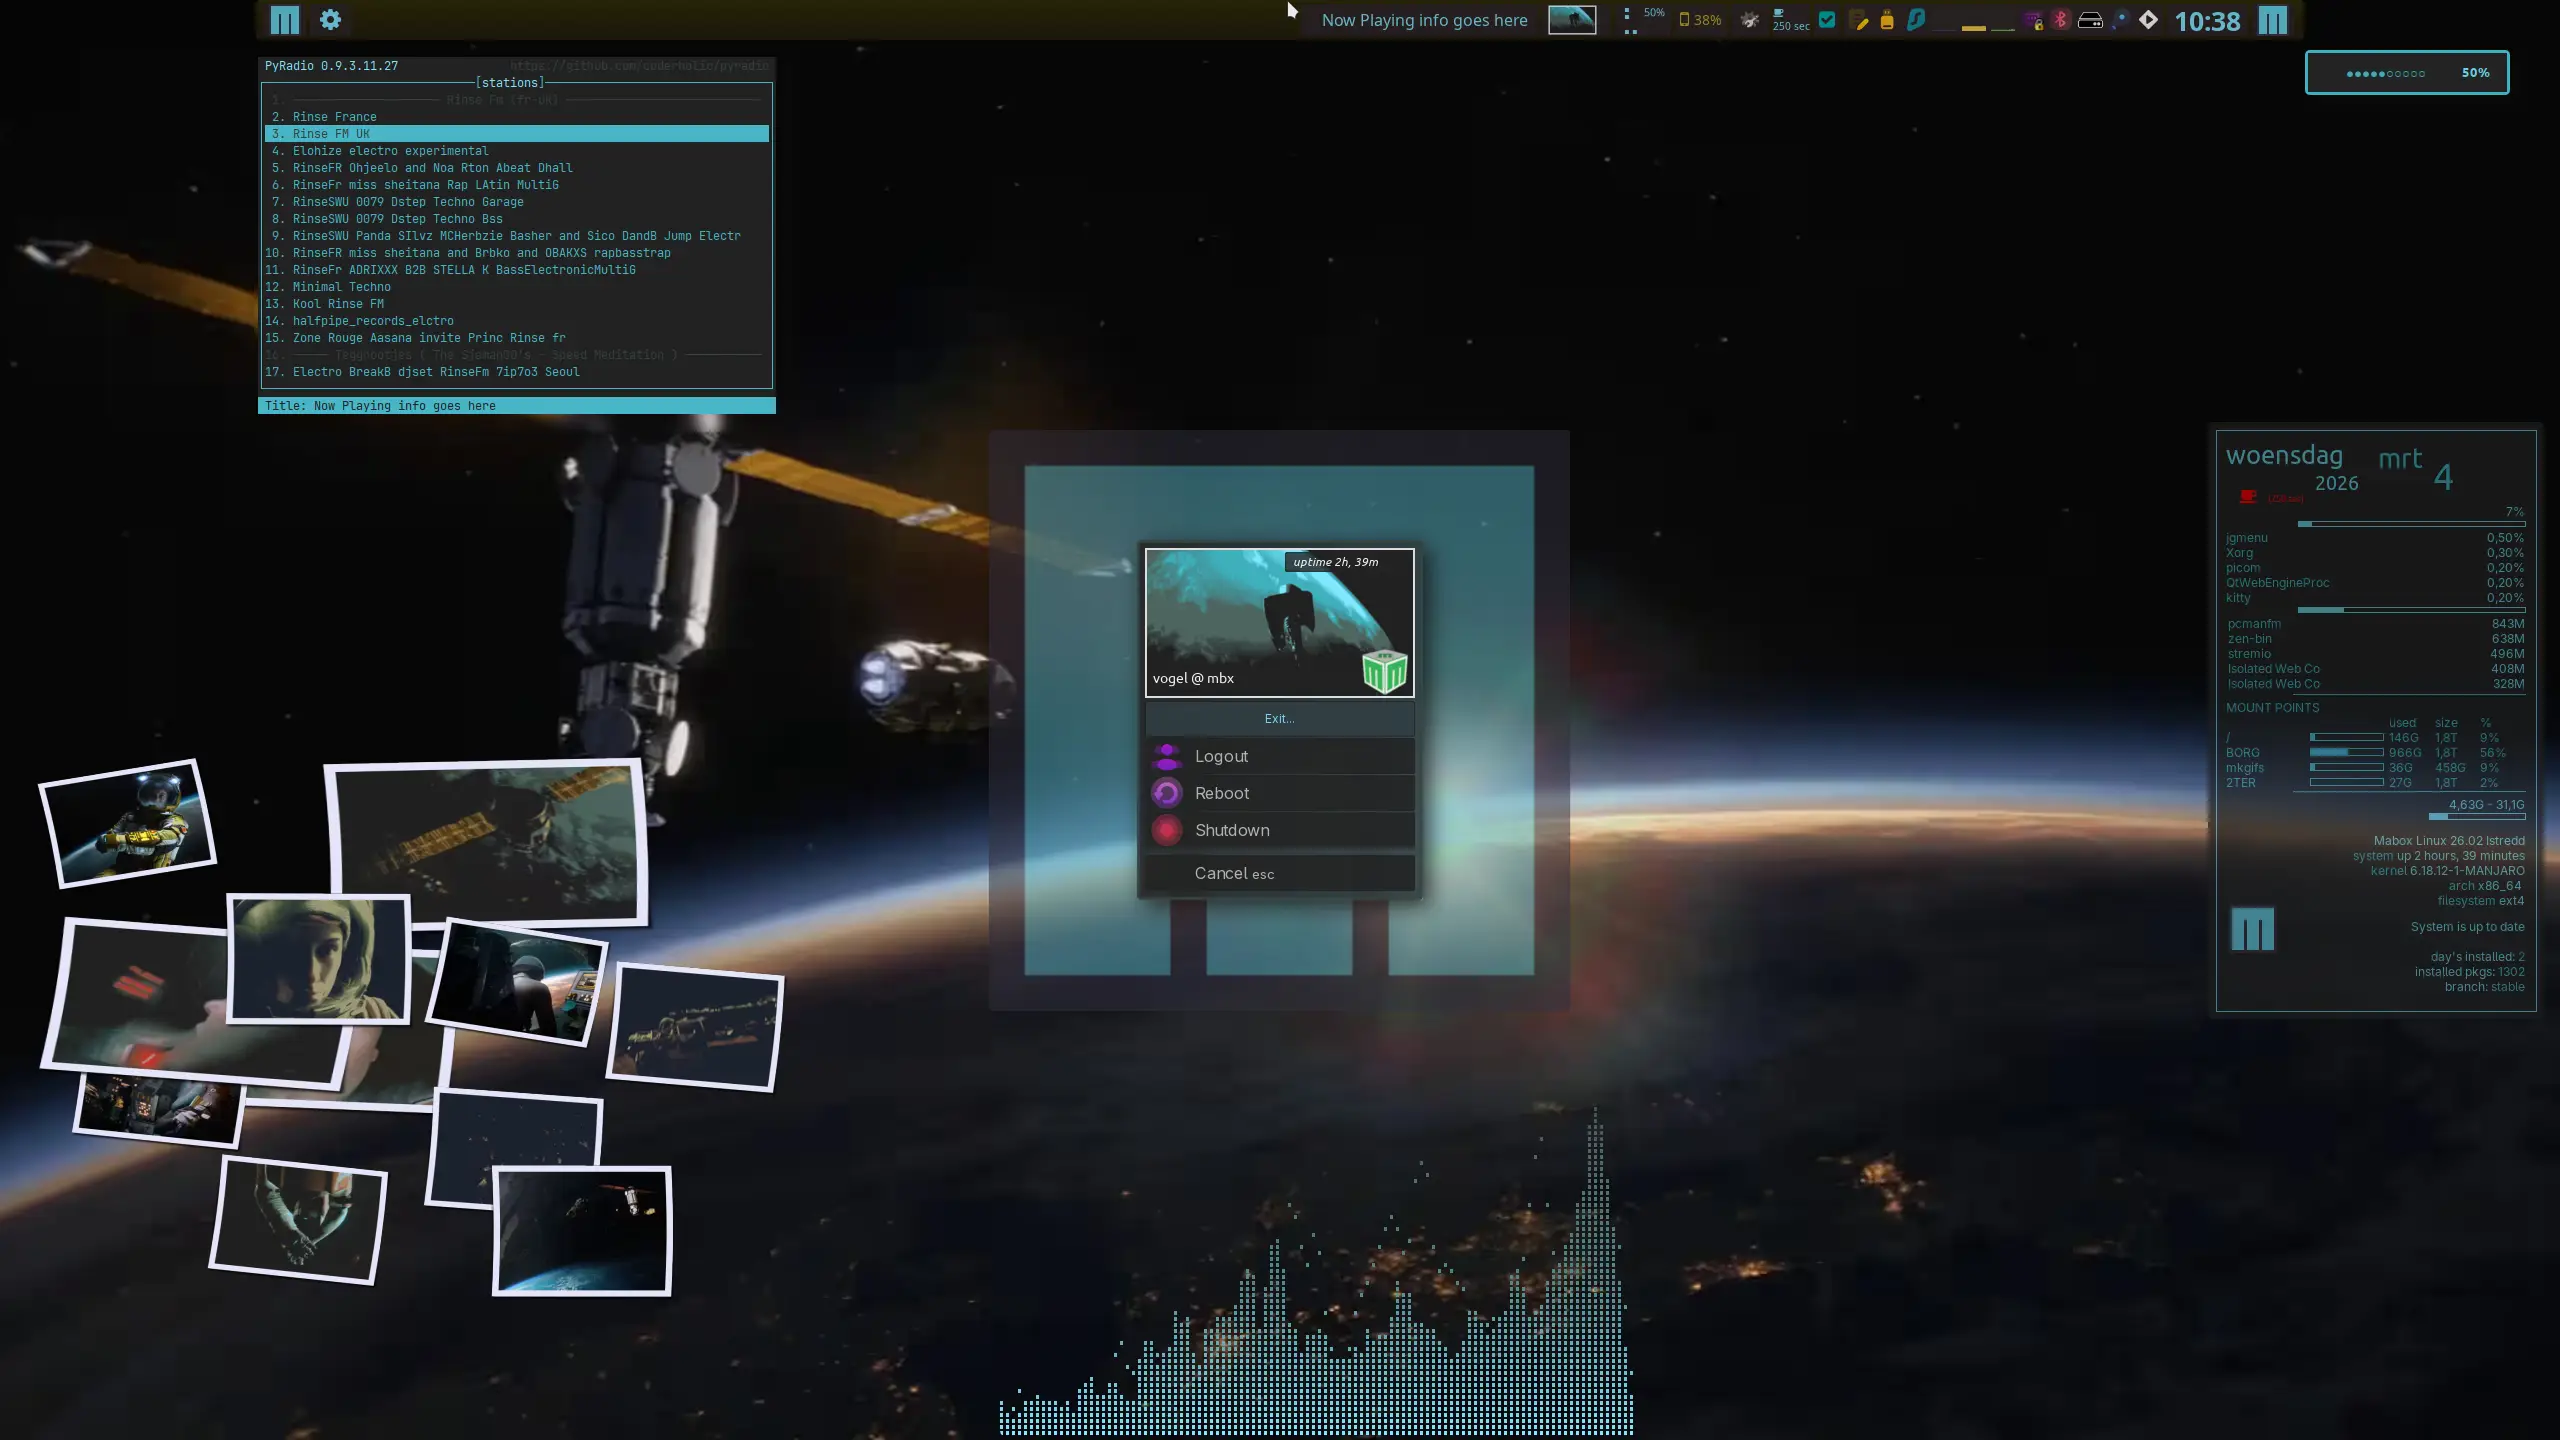Click the 50% volume indicator popup
This screenshot has height=1440, width=2560.
tap(2406, 73)
